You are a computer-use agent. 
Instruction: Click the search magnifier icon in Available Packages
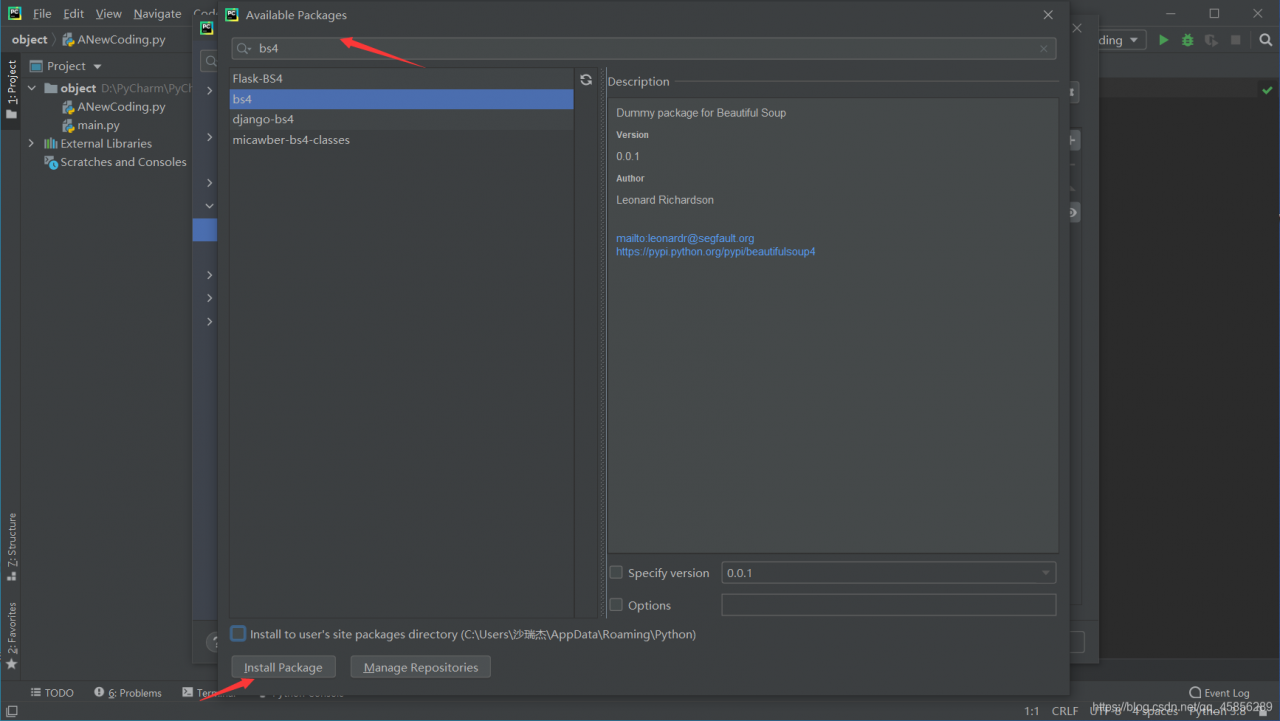pyautogui.click(x=243, y=48)
